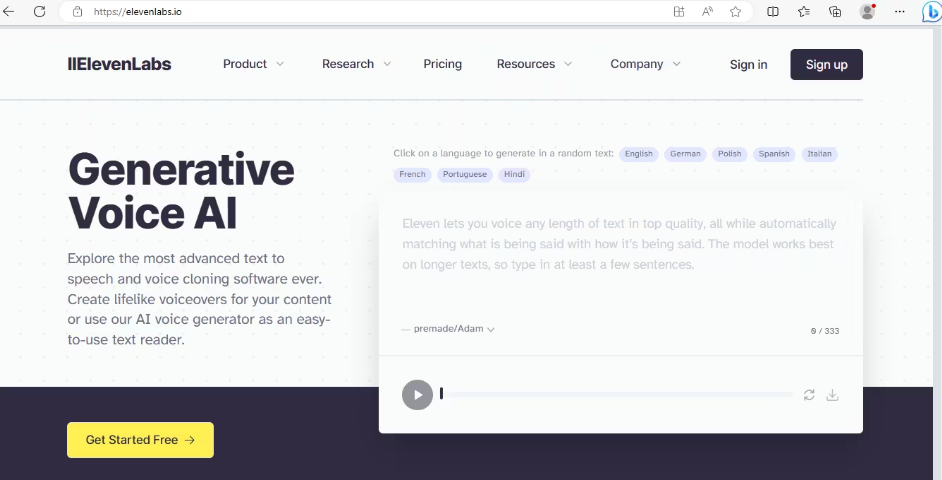Open the Favorites list icon
Screen dimensions: 942x480
(804, 11)
